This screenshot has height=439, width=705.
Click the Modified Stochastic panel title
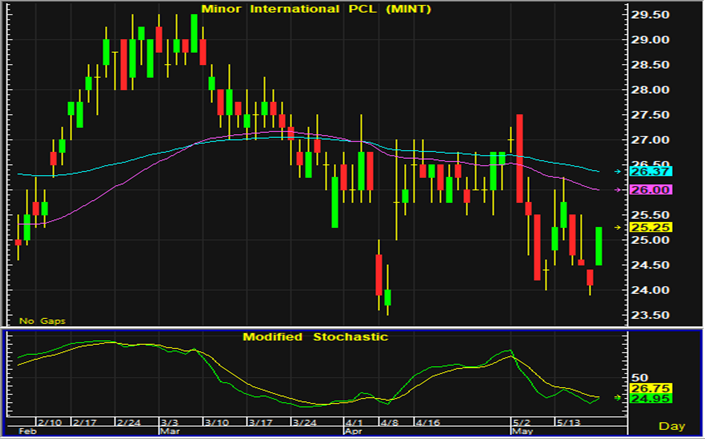point(315,337)
